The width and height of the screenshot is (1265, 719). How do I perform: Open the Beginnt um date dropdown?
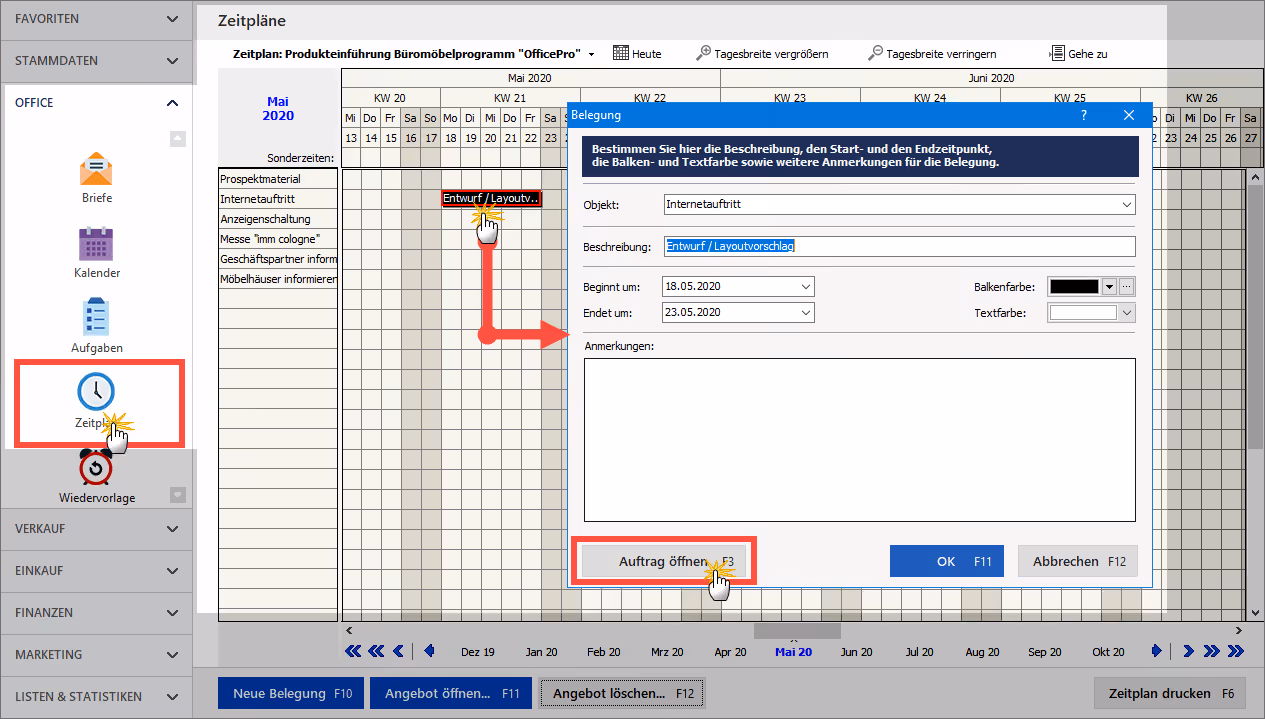click(x=806, y=287)
